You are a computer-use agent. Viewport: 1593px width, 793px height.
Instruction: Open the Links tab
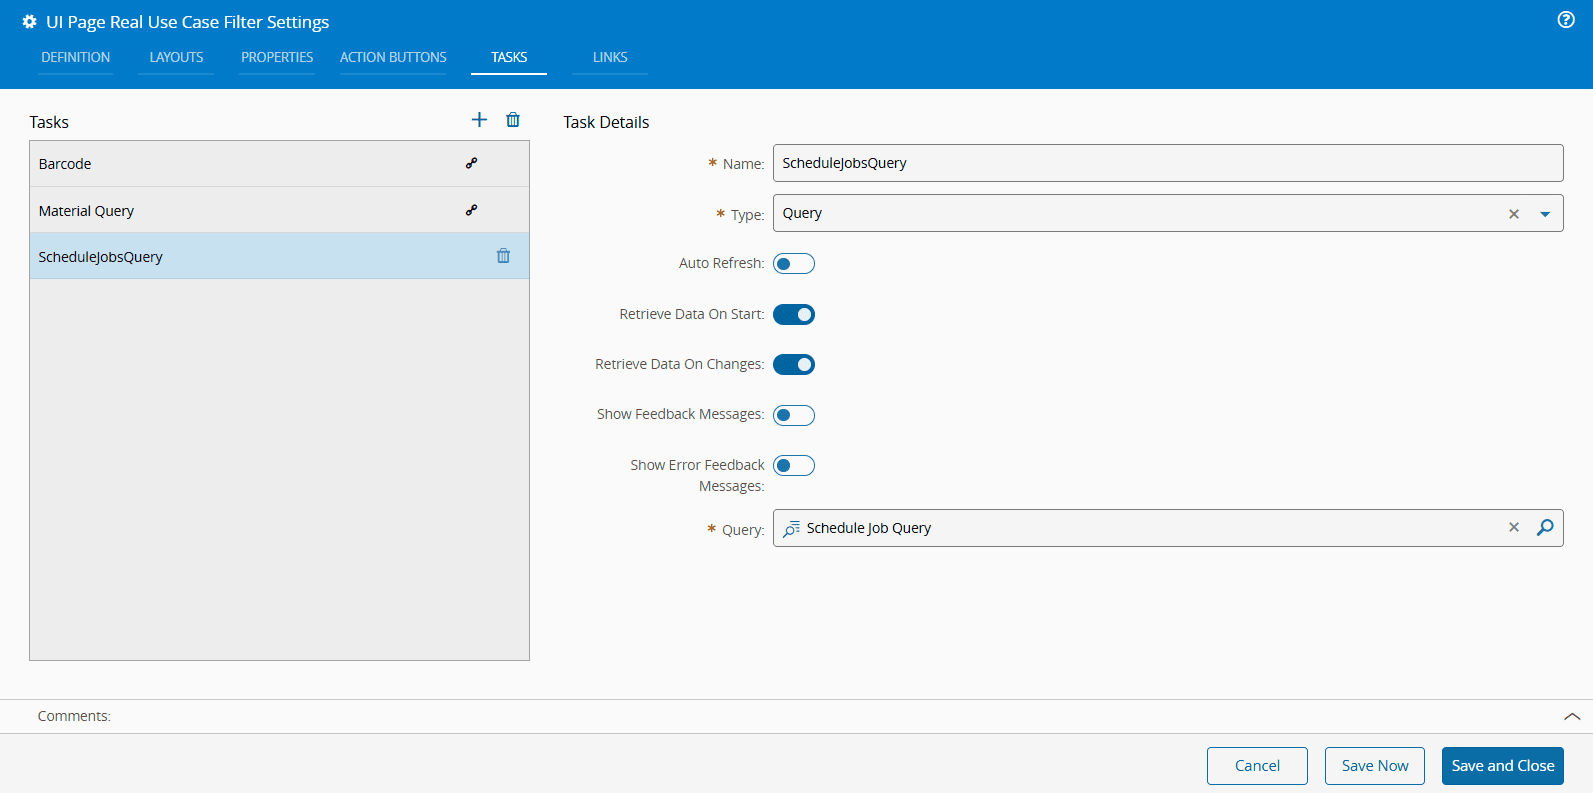(x=610, y=57)
